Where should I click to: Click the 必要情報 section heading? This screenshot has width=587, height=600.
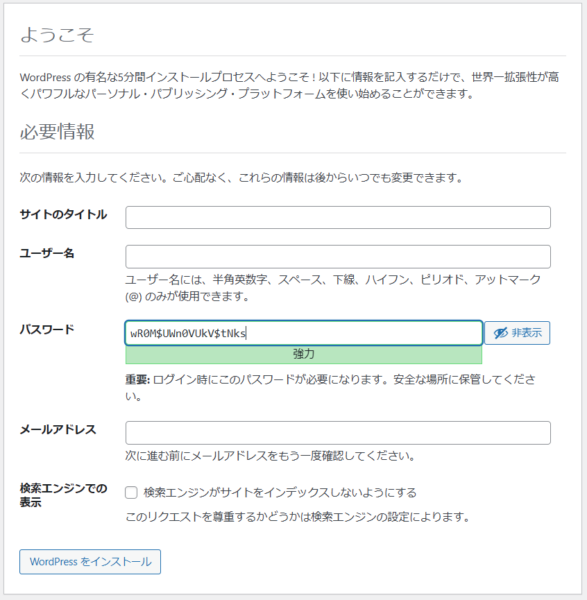click(x=57, y=132)
